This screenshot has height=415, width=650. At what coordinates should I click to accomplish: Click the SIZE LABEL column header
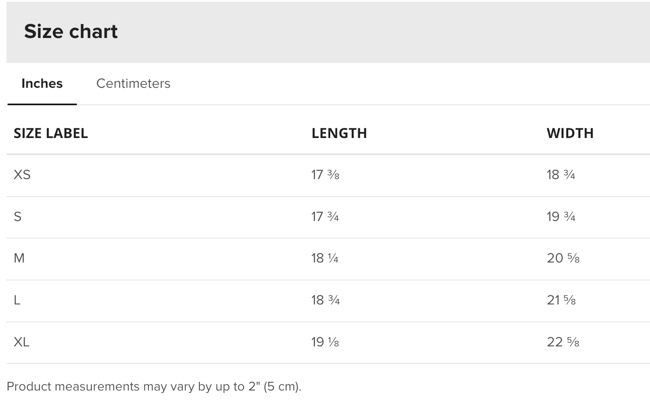click(x=51, y=133)
